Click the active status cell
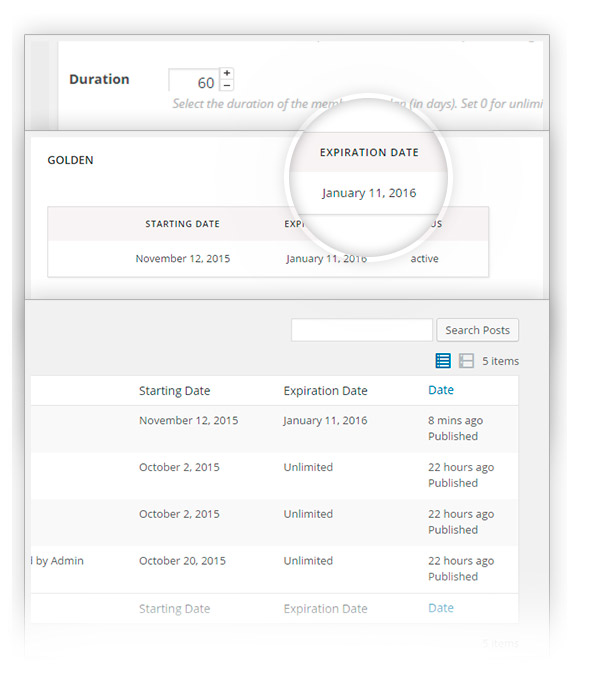Image resolution: width=602 pixels, height=689 pixels. tap(424, 258)
